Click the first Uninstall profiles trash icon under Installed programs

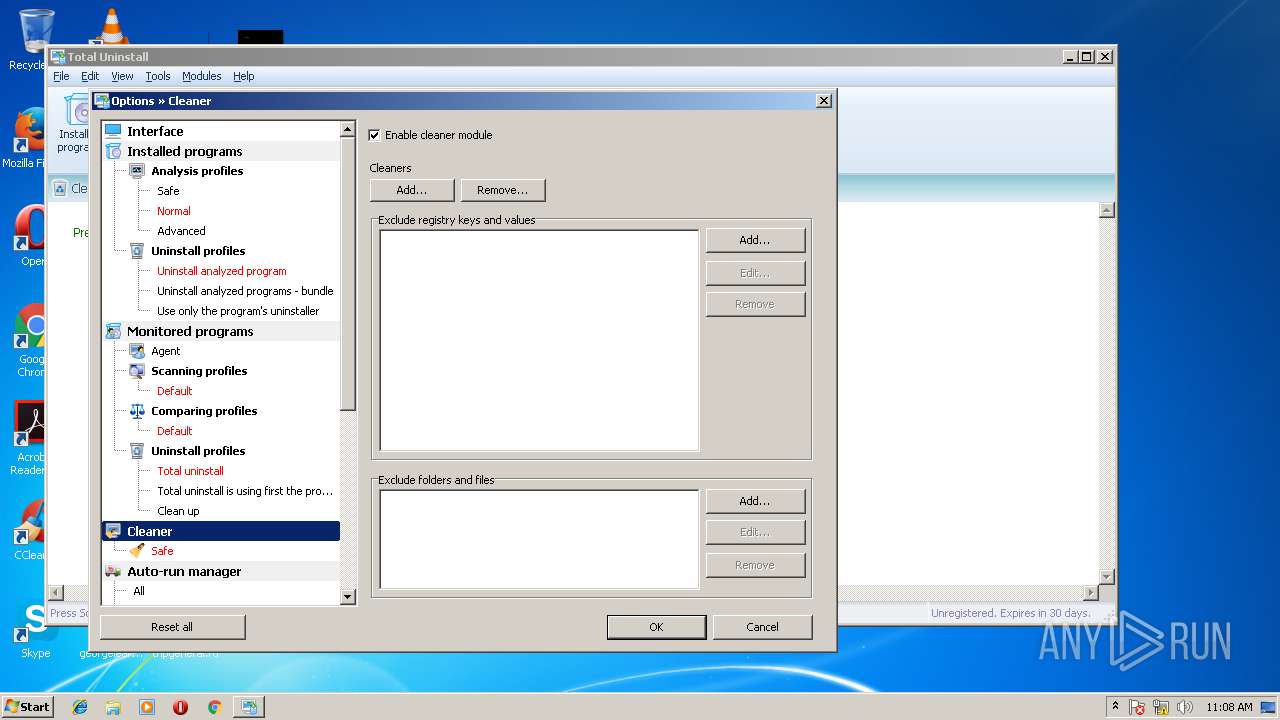coord(137,251)
